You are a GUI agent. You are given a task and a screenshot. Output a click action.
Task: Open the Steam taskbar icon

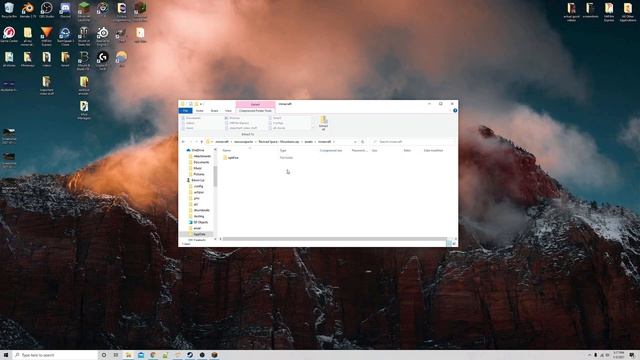click(x=190, y=355)
